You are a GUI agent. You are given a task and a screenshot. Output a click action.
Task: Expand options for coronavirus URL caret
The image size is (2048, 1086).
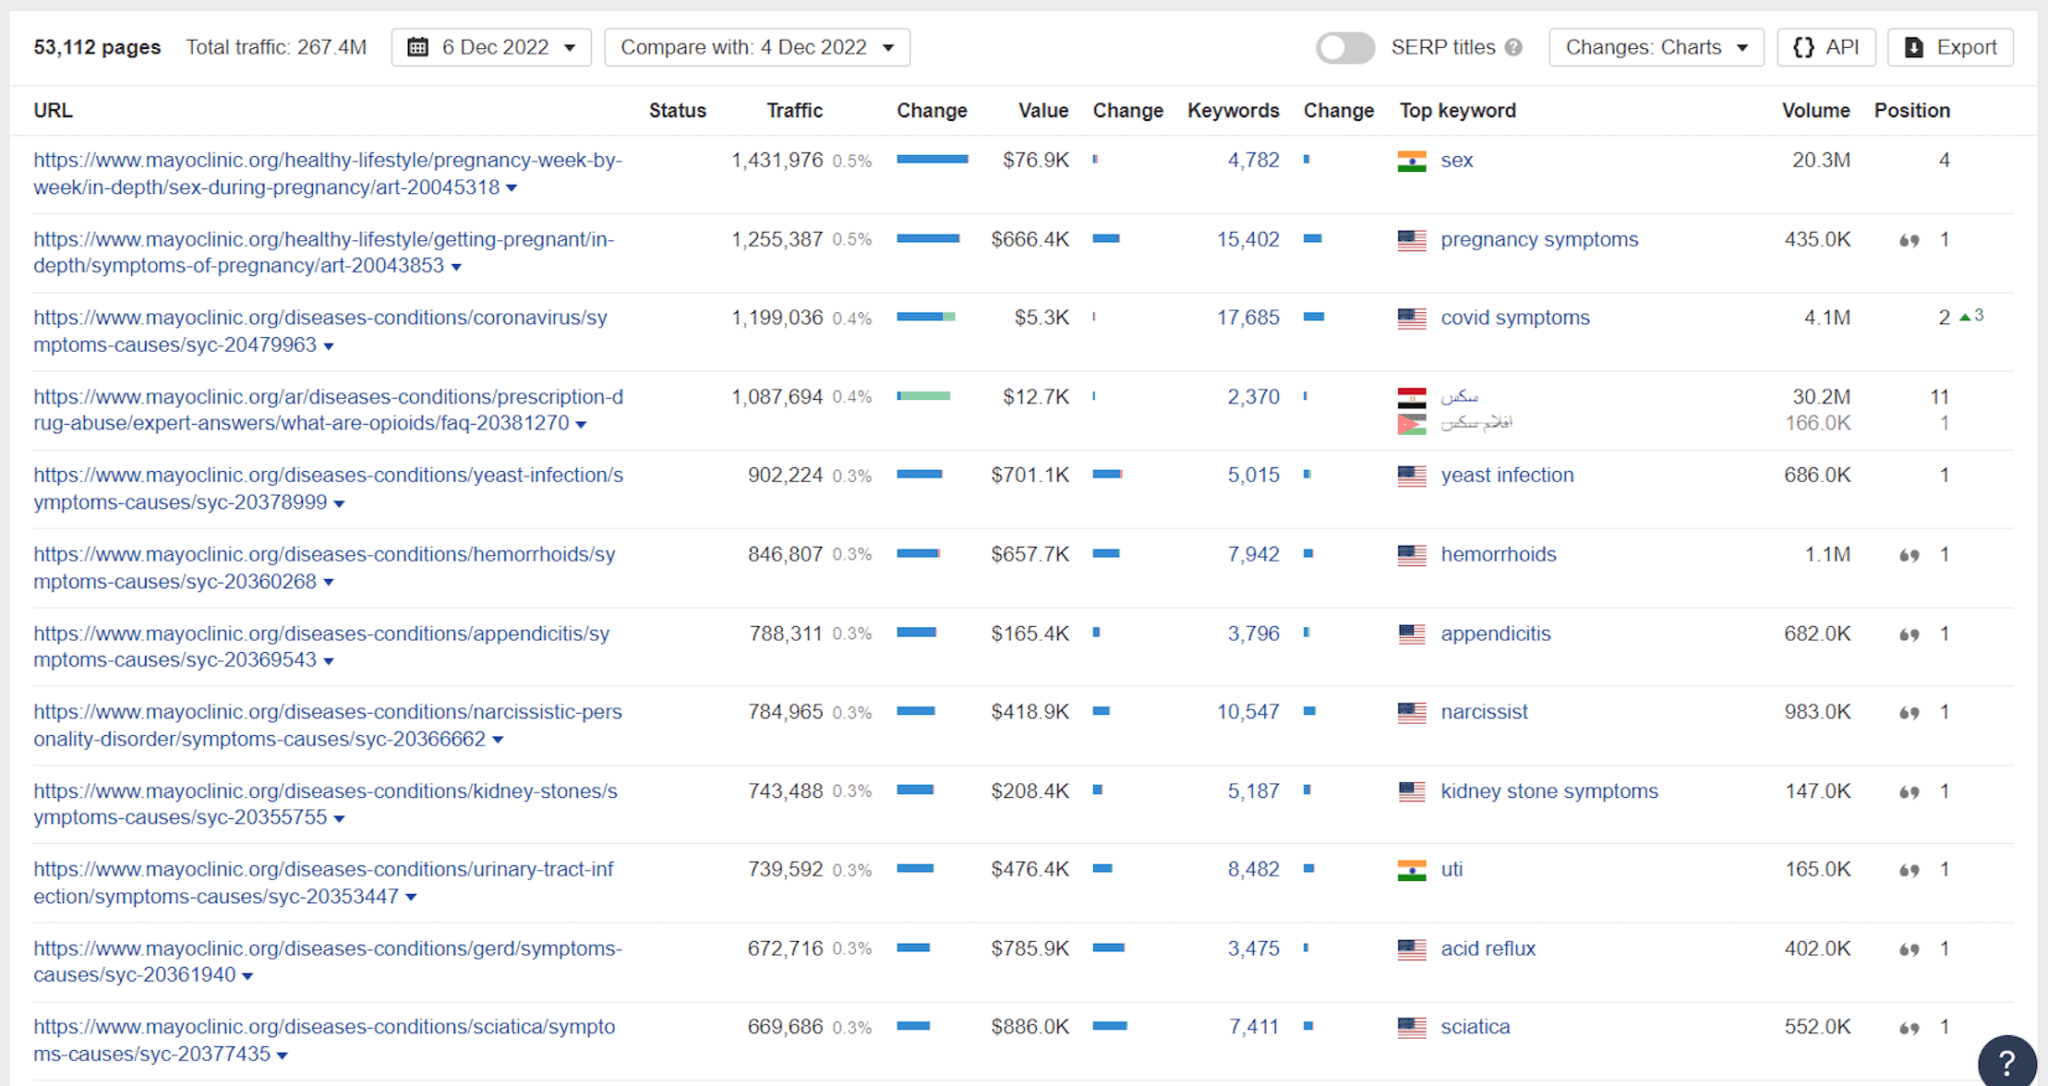[x=329, y=346]
